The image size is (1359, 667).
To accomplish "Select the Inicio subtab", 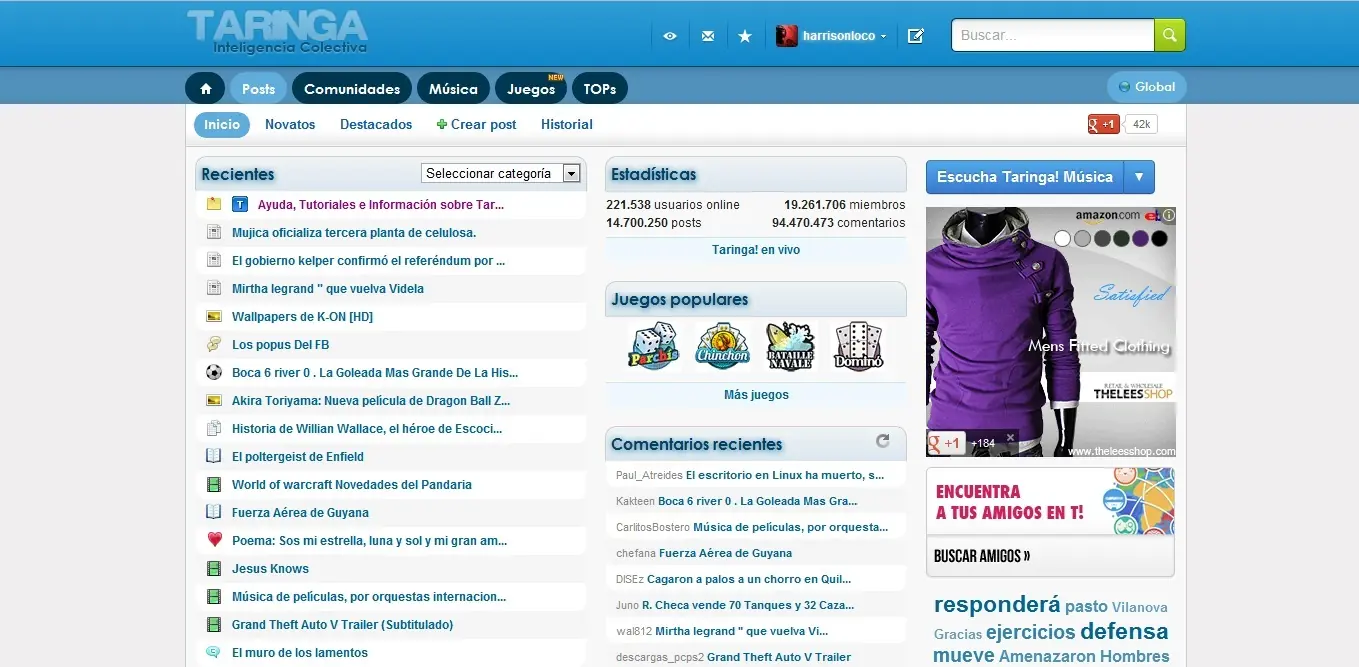I will tap(222, 124).
